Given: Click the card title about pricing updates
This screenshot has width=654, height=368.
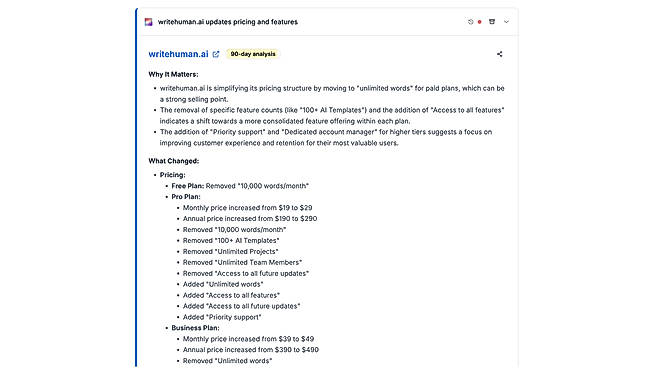Looking at the screenshot, I should click(228, 22).
